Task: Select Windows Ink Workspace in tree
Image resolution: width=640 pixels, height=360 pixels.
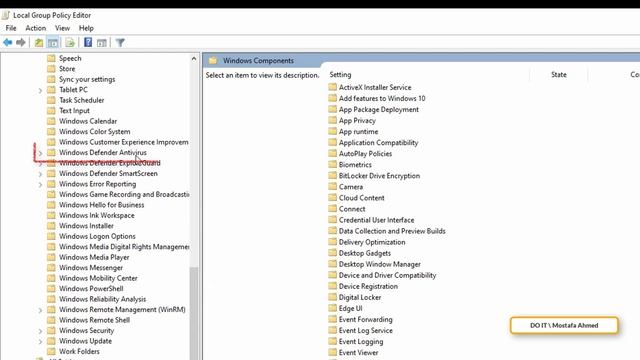Action: point(97,216)
